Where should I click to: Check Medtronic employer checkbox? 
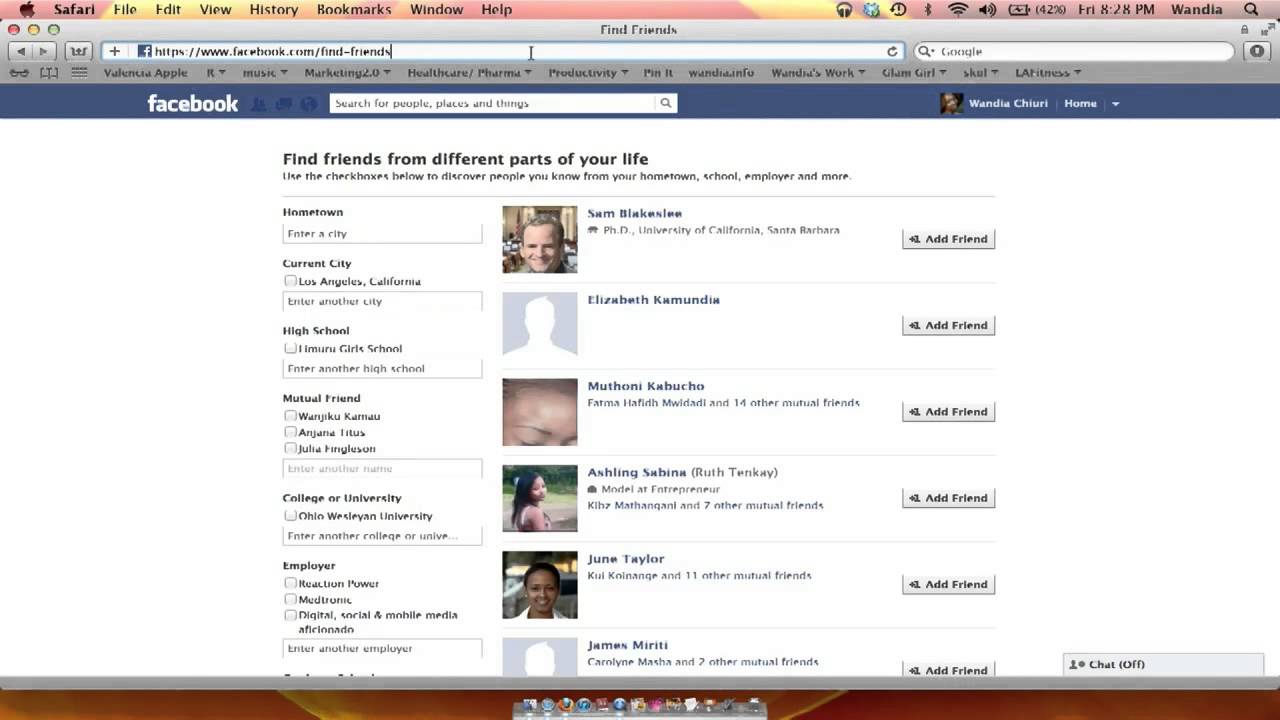pos(290,600)
